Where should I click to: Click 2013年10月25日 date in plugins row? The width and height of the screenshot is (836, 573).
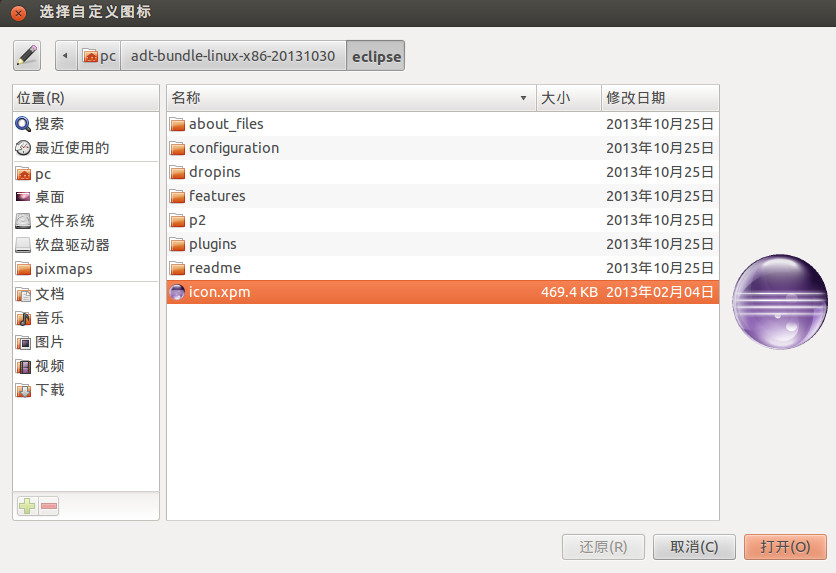[x=660, y=244]
